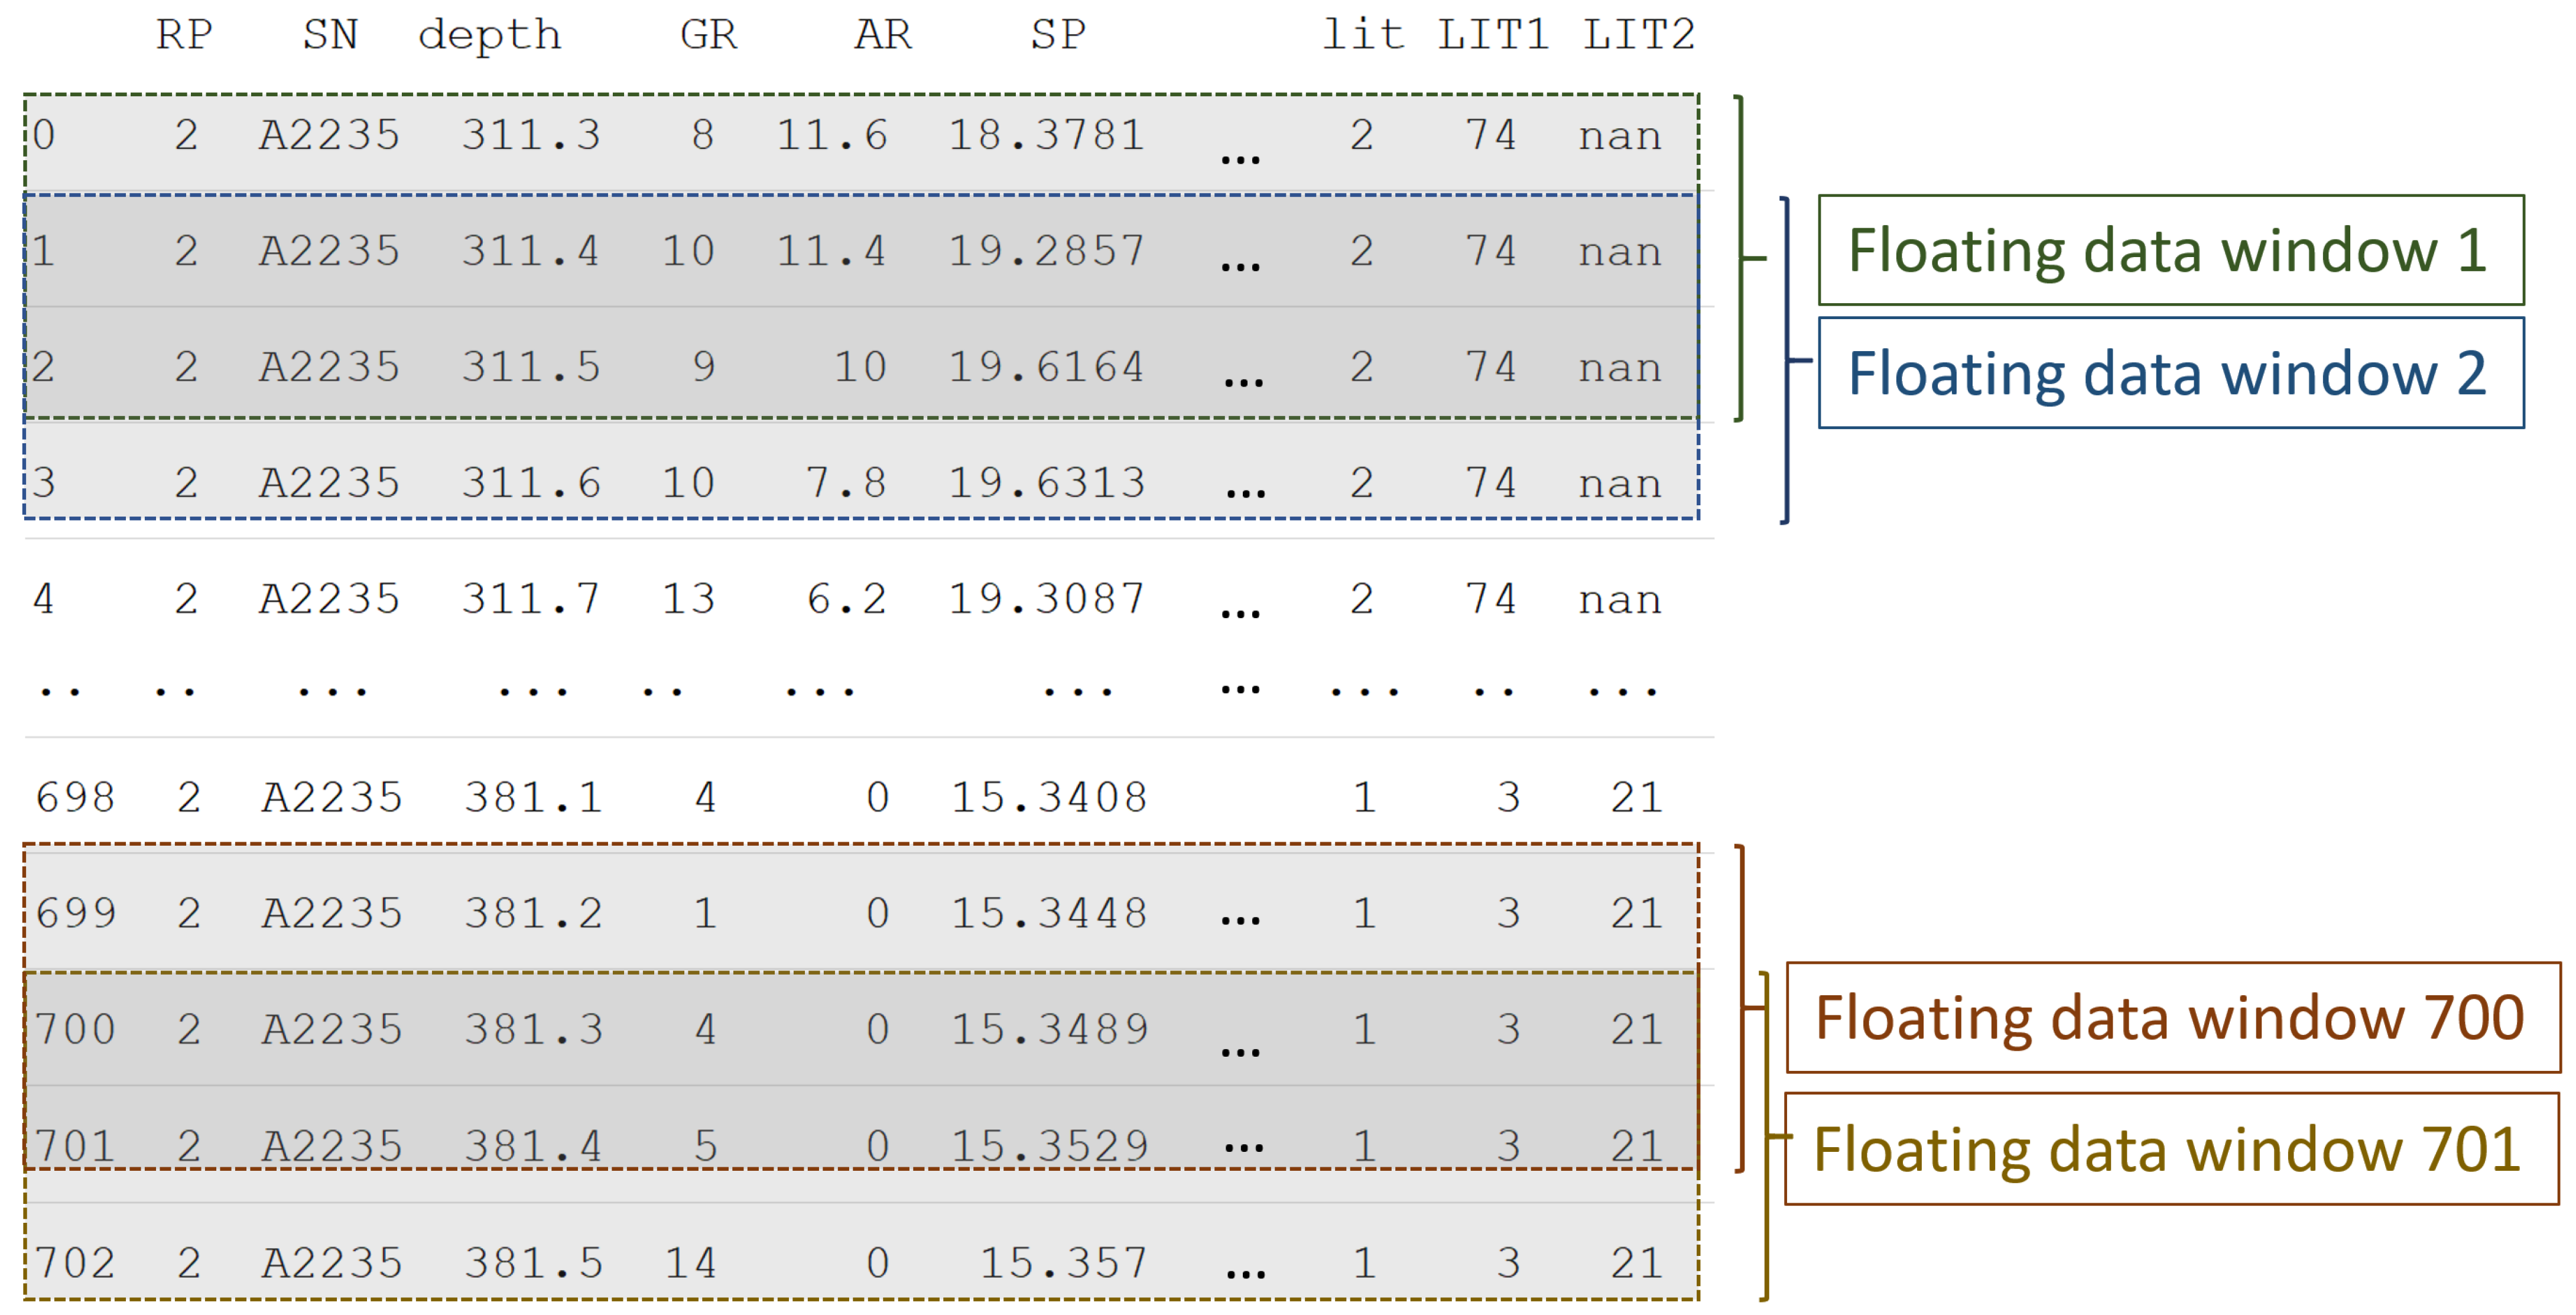The width and height of the screenshot is (2576, 1315).
Task: Click the SP value 19.3087
Action: coord(1046,599)
